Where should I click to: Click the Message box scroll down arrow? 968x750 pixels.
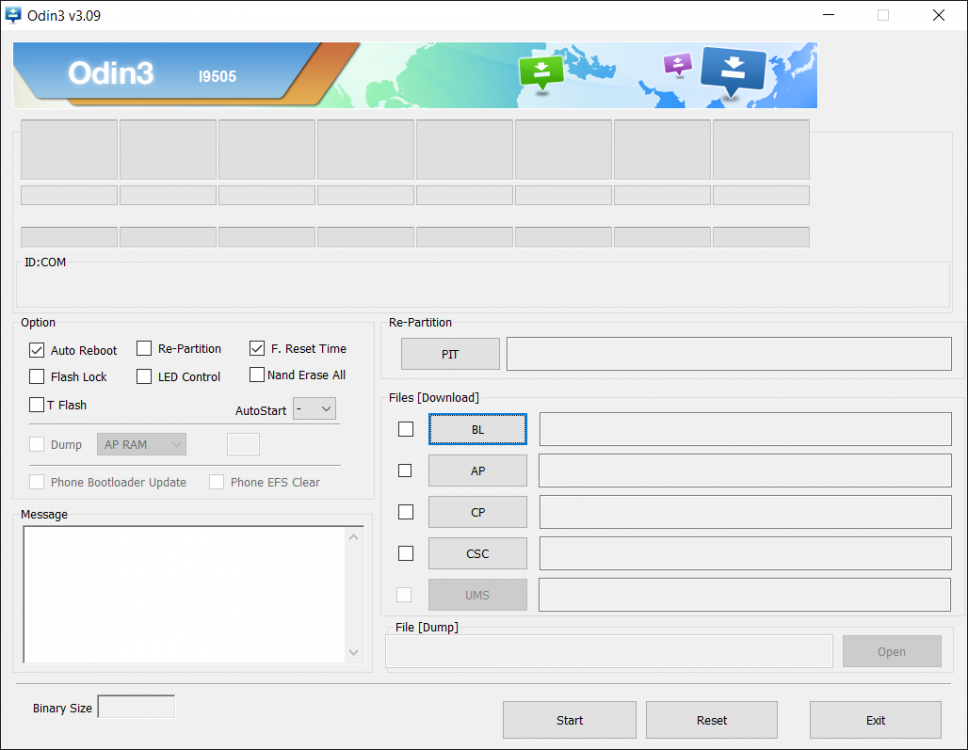(354, 652)
